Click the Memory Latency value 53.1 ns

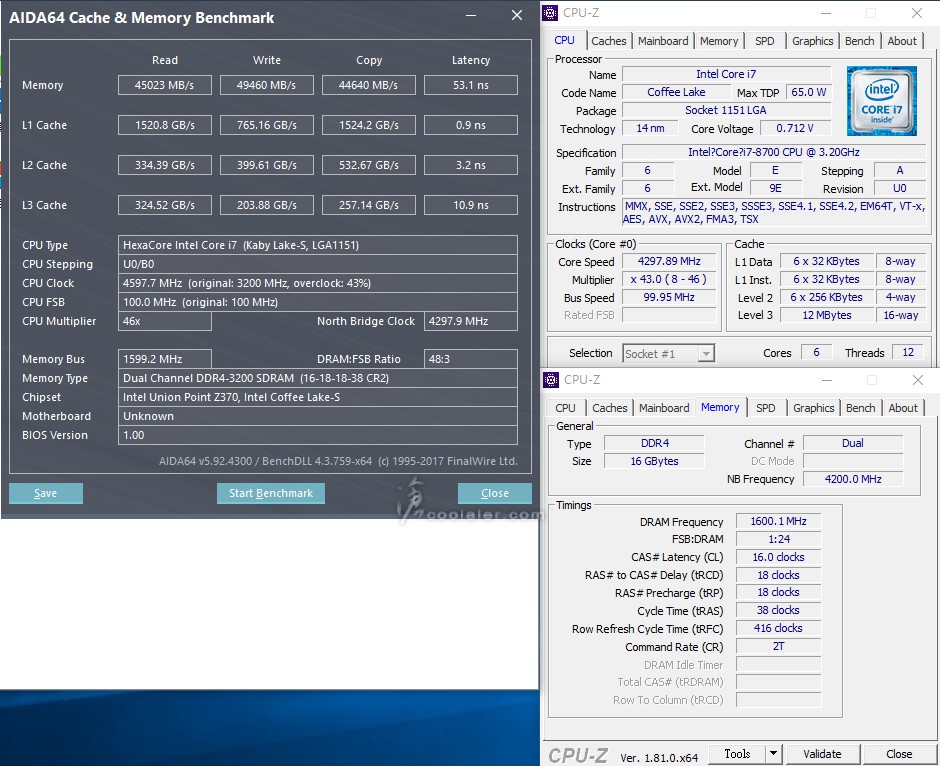coord(471,85)
